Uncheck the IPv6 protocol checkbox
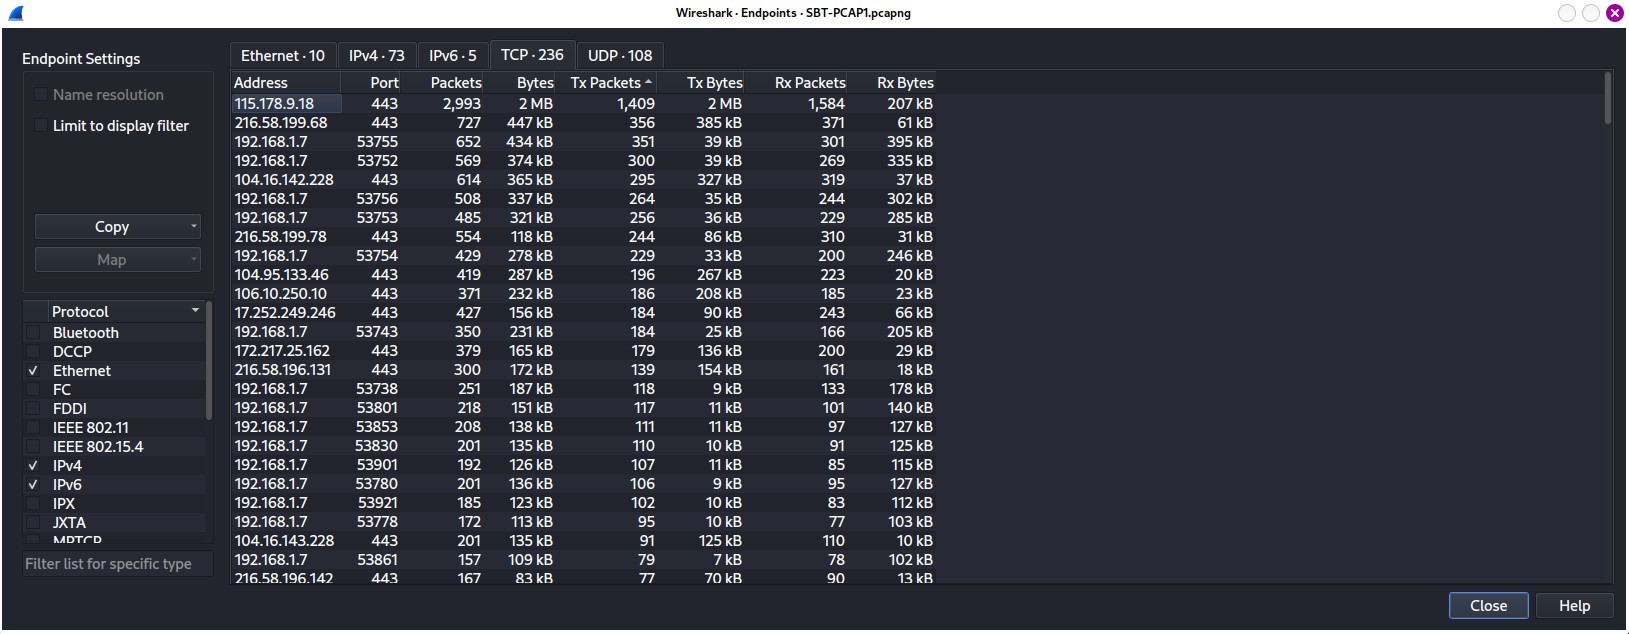 click(x=34, y=485)
